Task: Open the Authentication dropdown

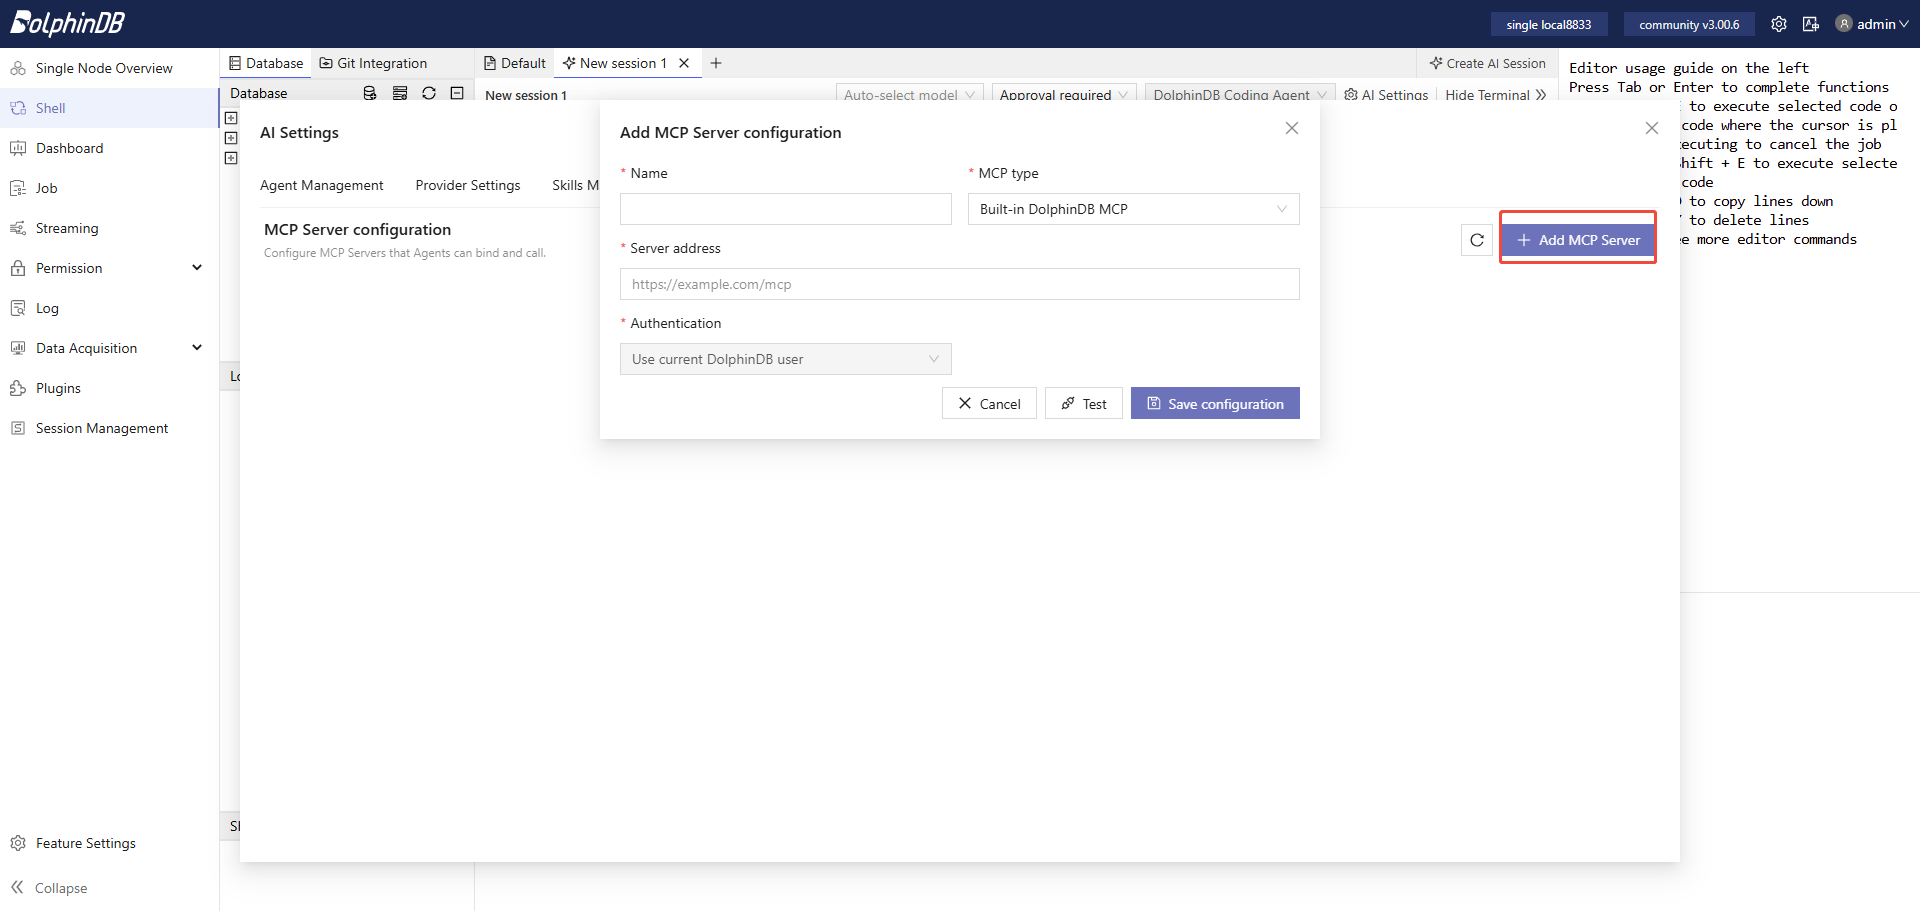Action: [x=786, y=359]
